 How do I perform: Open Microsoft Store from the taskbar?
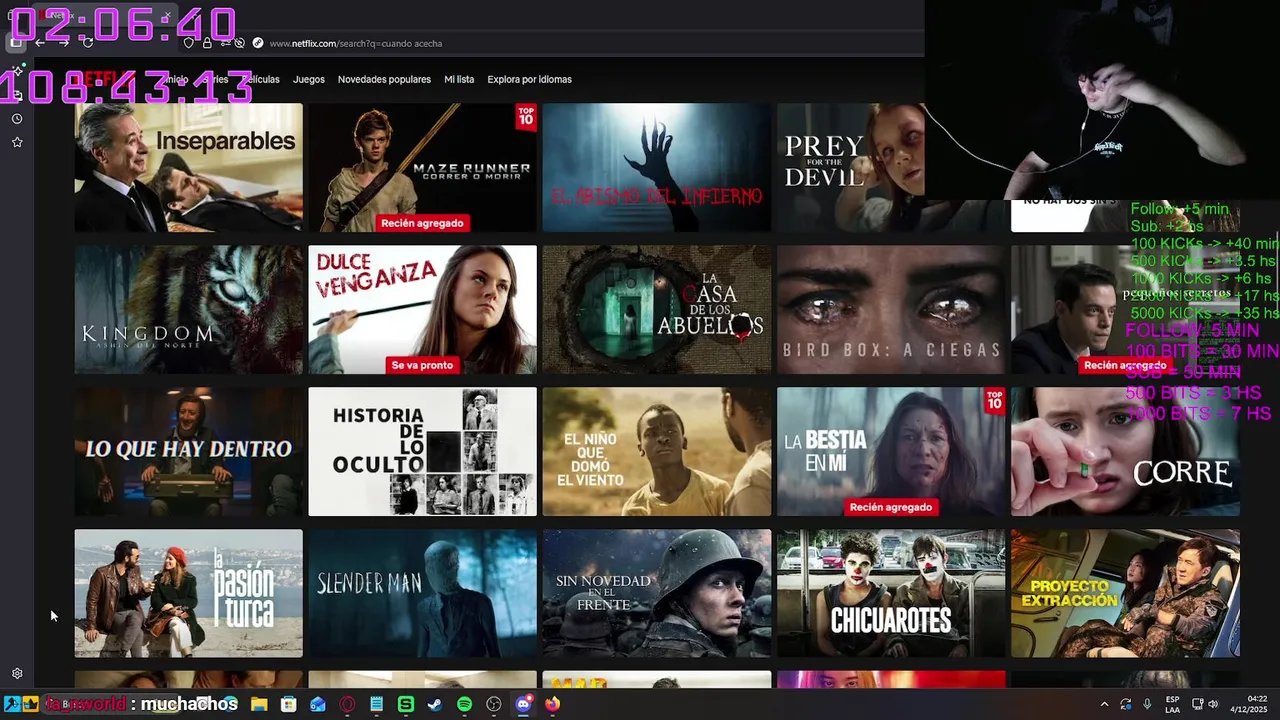[x=288, y=704]
